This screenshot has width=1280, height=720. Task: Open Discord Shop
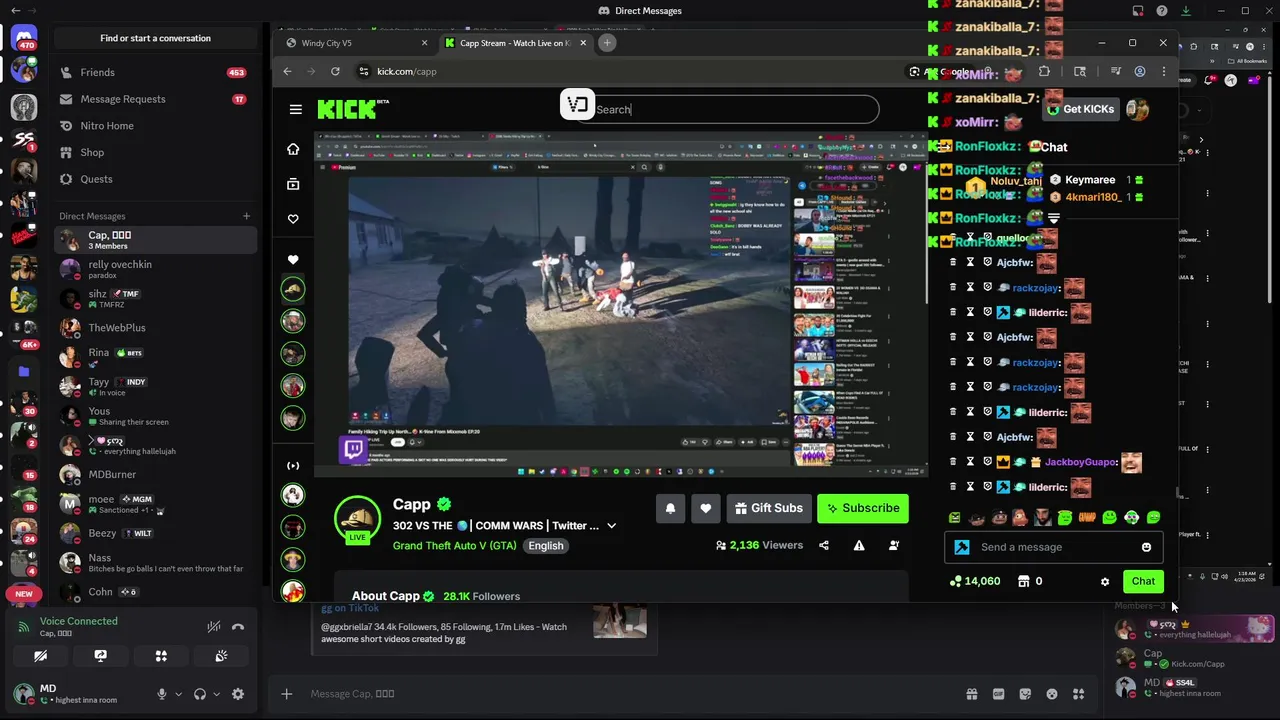pos(155,152)
